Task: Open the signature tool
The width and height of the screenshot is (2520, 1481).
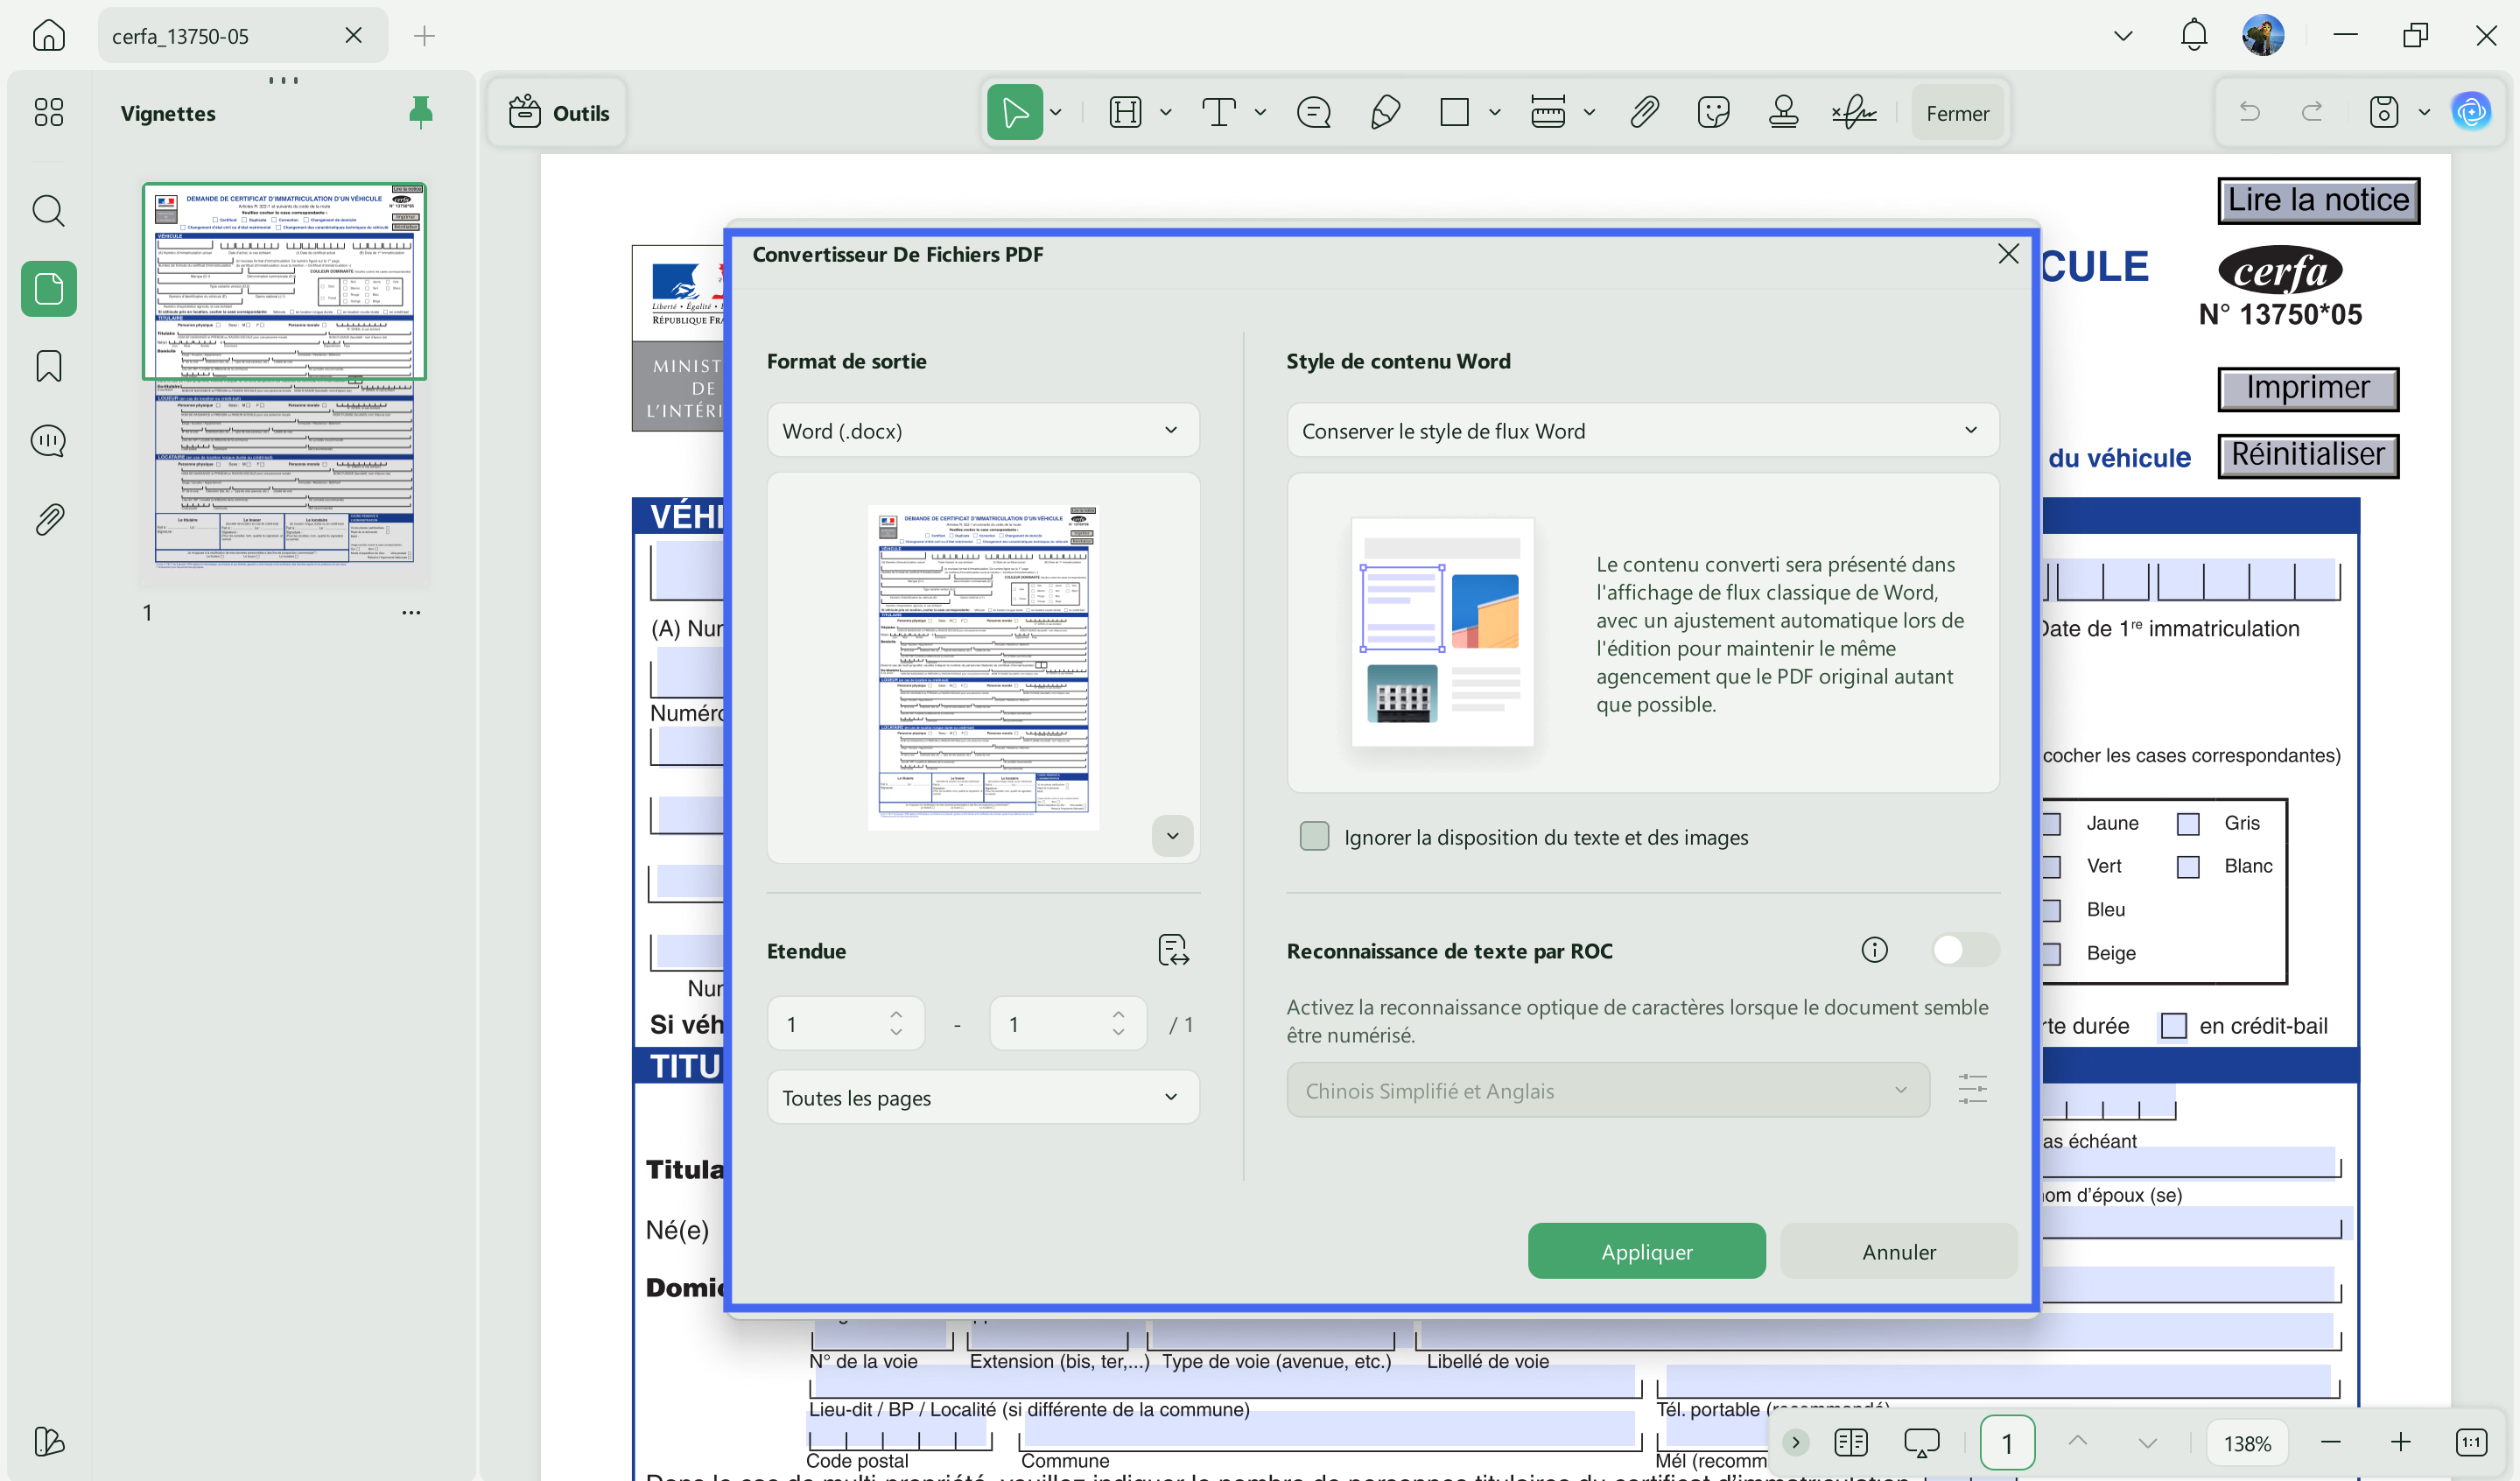Action: [x=1853, y=112]
